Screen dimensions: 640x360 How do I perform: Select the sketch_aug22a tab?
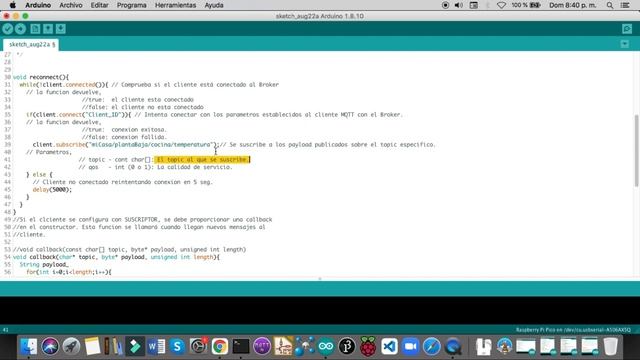[x=31, y=44]
